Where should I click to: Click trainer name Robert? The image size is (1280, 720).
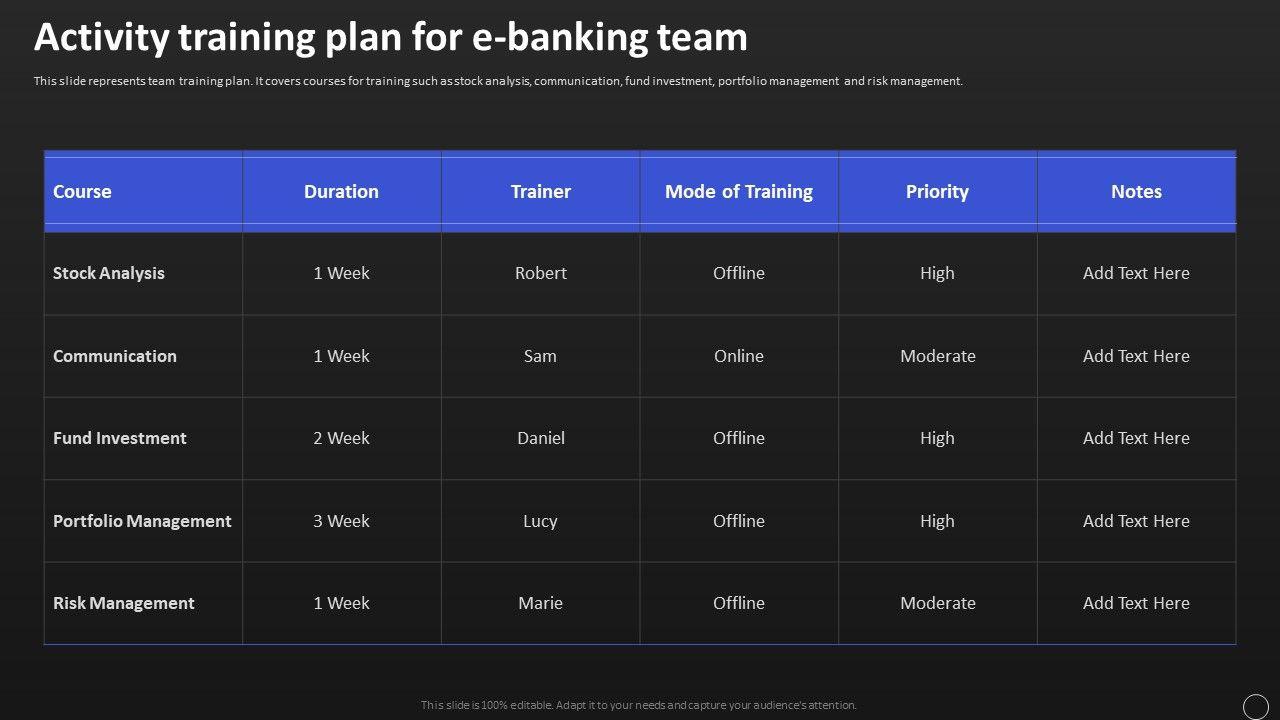(540, 273)
